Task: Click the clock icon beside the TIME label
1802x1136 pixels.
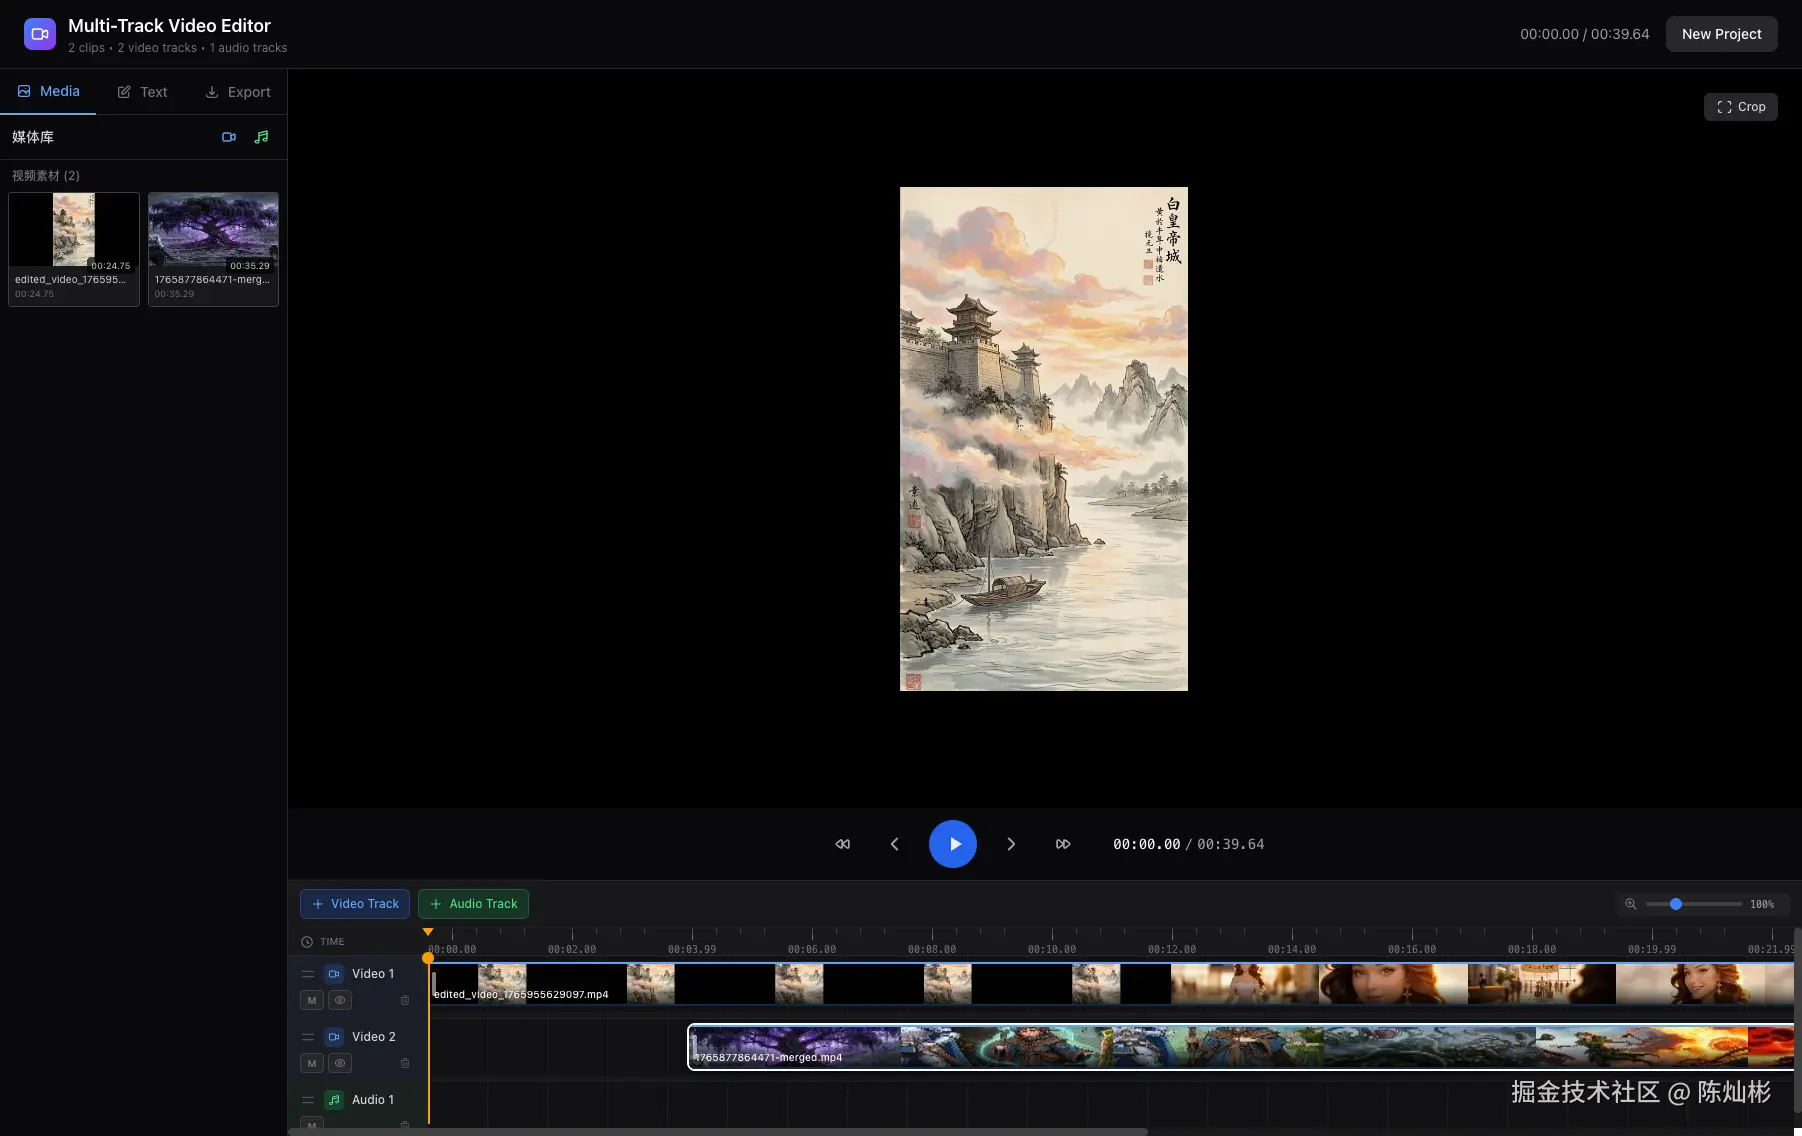Action: click(306, 941)
